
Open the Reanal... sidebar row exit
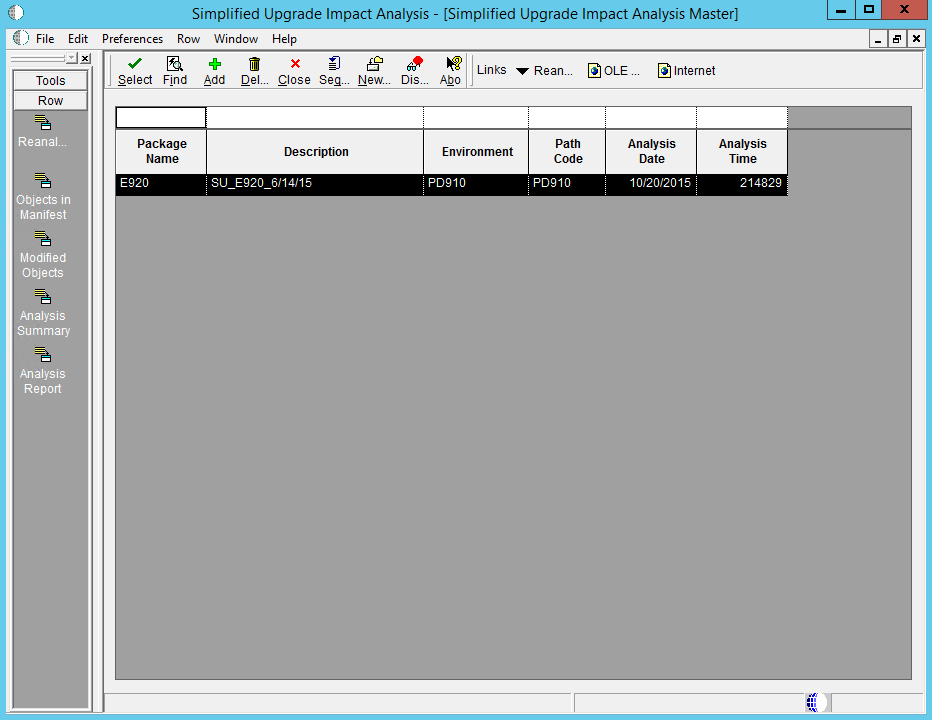pos(42,123)
